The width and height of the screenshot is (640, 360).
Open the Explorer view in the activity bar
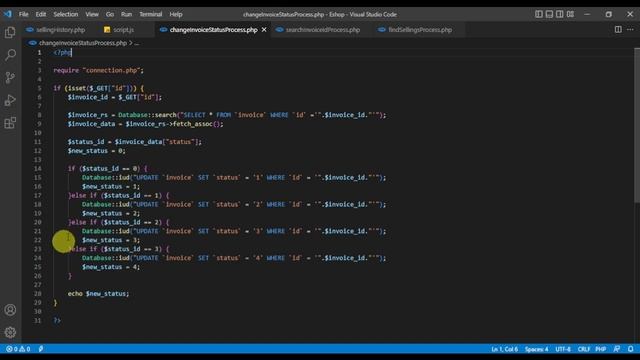pos(10,32)
